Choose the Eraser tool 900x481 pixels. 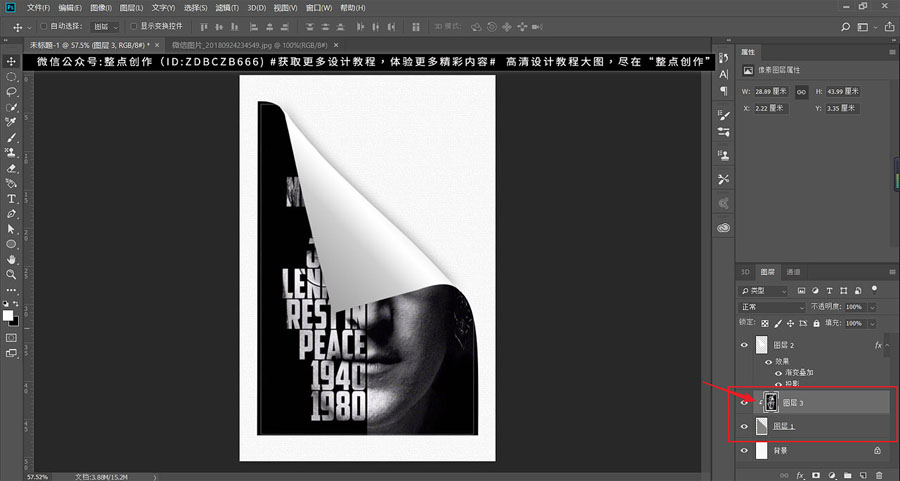click(x=11, y=168)
